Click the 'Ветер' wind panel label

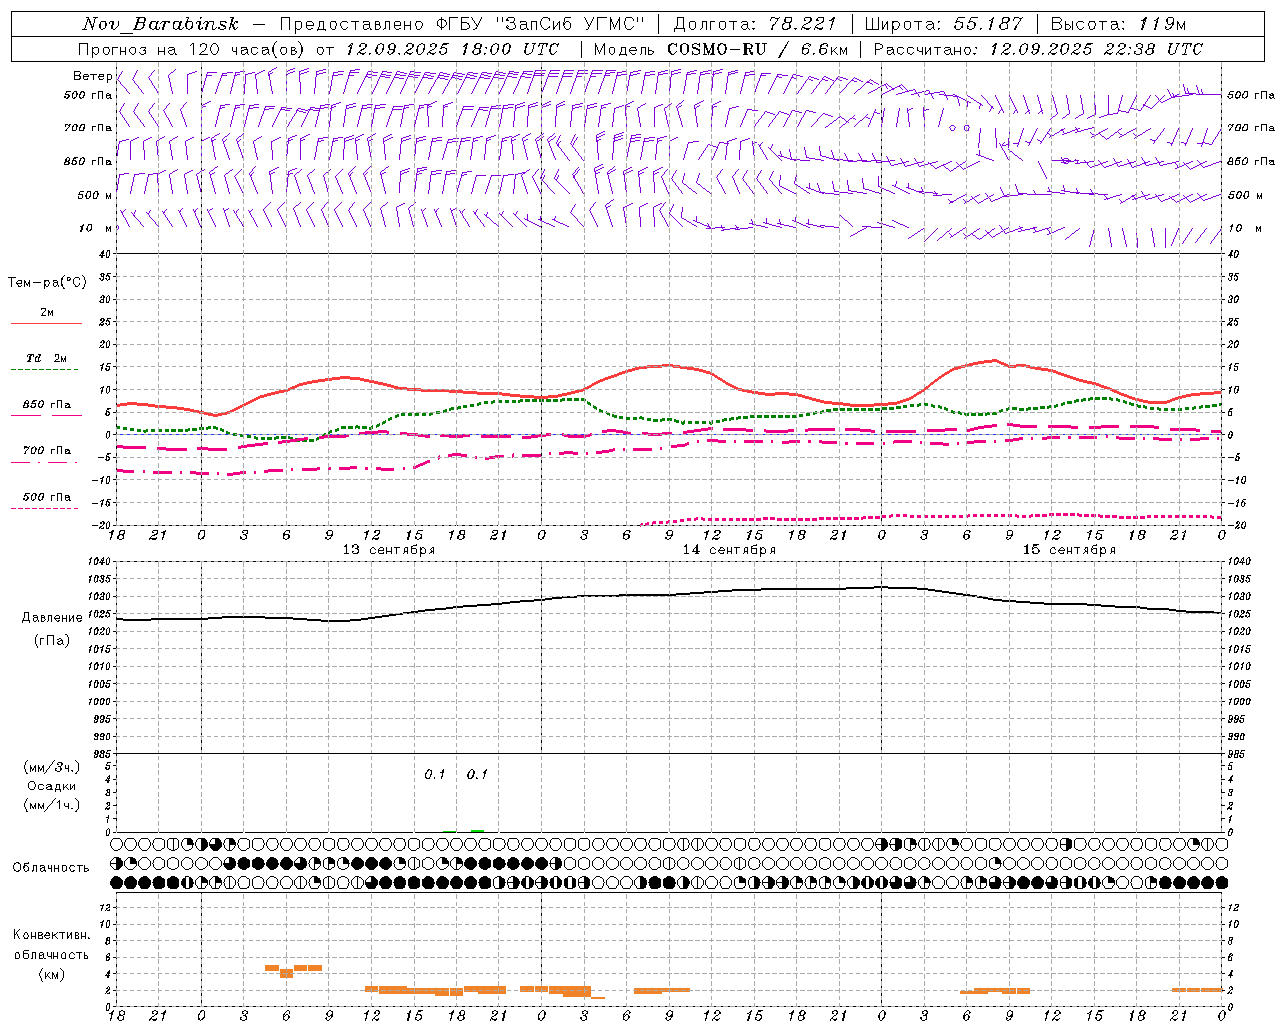[x=92, y=76]
